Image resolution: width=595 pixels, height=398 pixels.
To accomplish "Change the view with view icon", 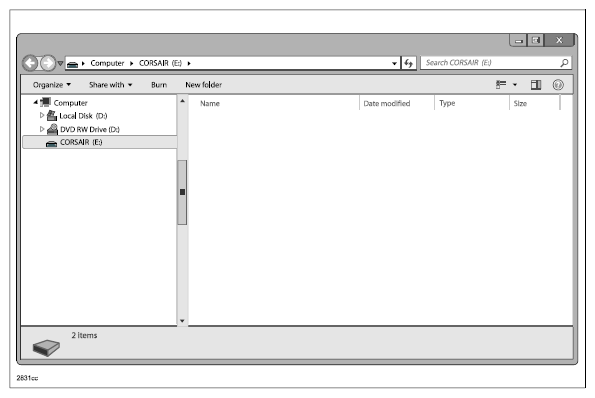I will click(501, 84).
